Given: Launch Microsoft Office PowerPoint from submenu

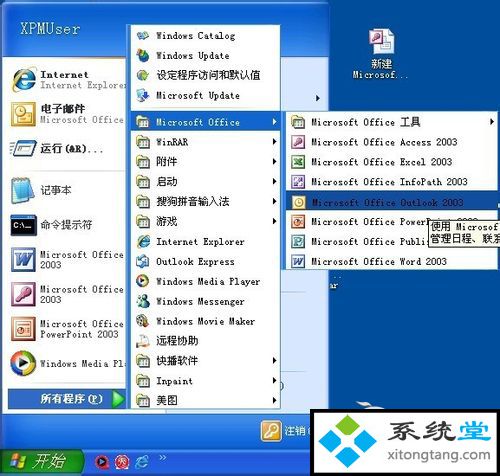Looking at the screenshot, I should [391, 222].
